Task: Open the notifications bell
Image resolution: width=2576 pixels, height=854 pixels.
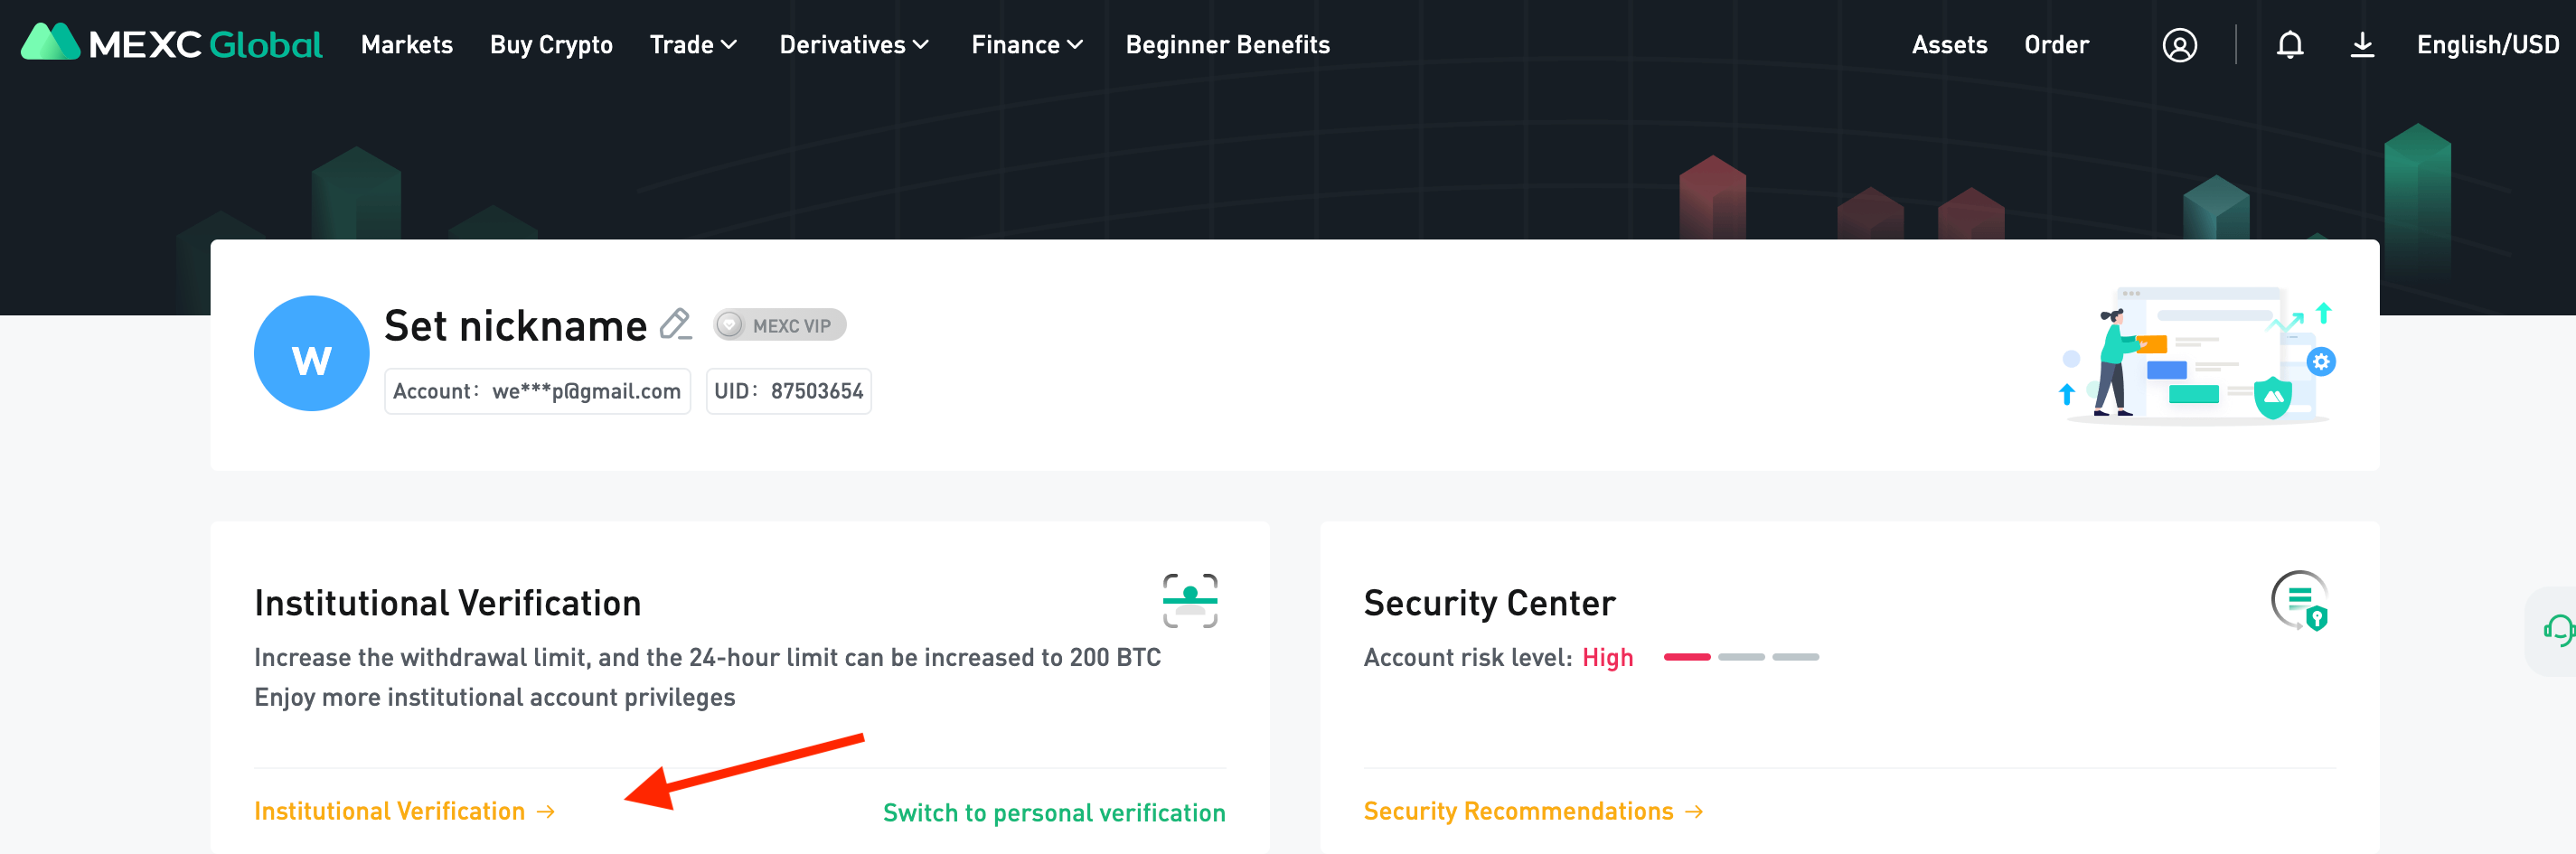Action: (2289, 45)
